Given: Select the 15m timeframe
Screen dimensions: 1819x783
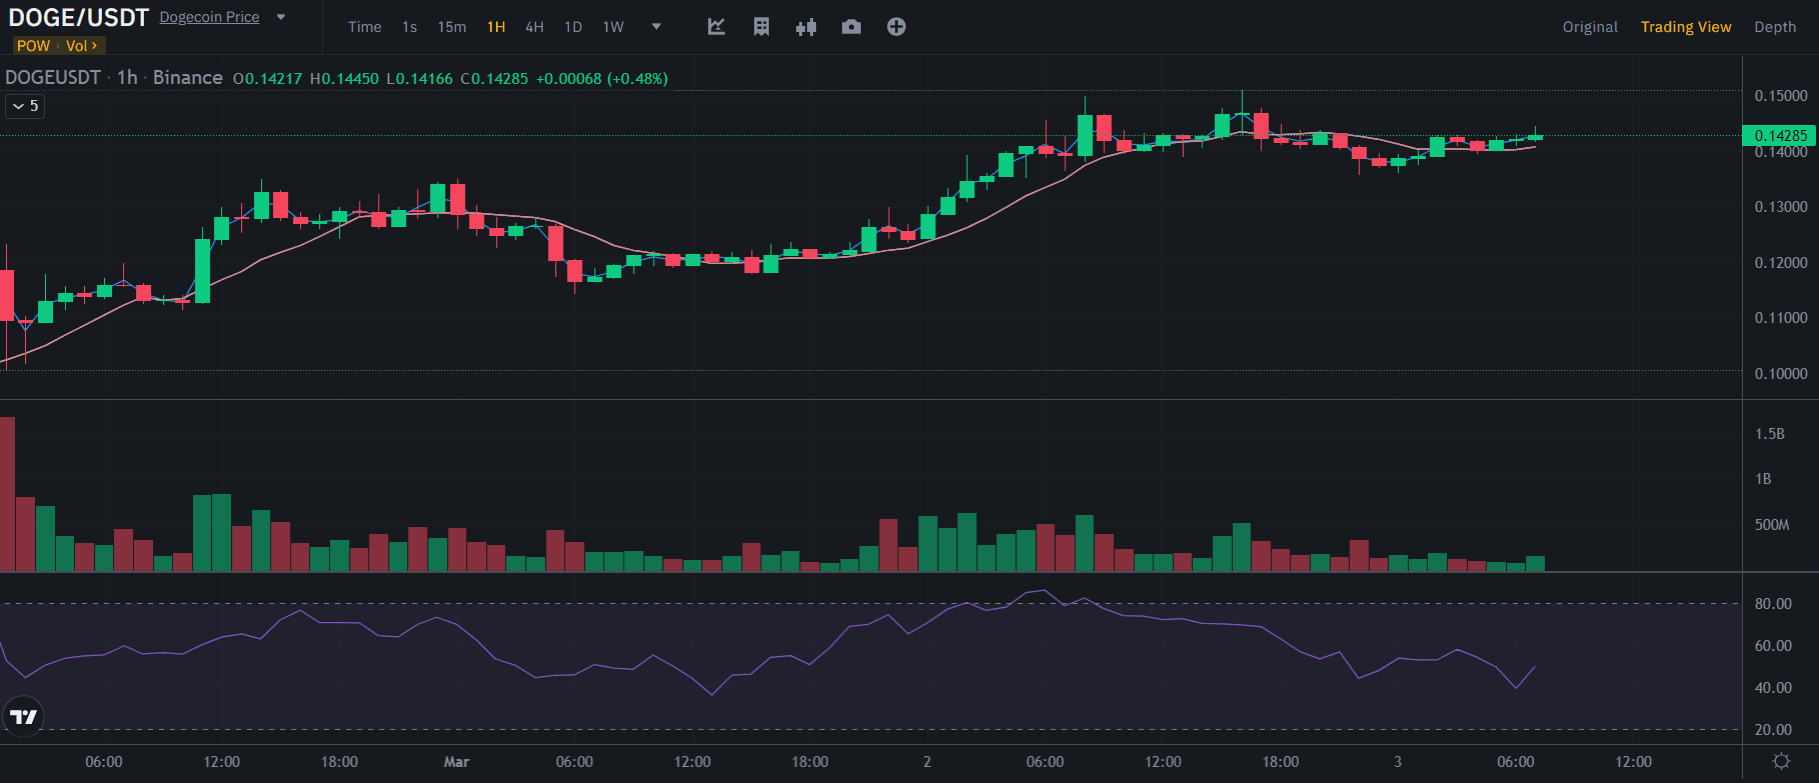Looking at the screenshot, I should 452,27.
